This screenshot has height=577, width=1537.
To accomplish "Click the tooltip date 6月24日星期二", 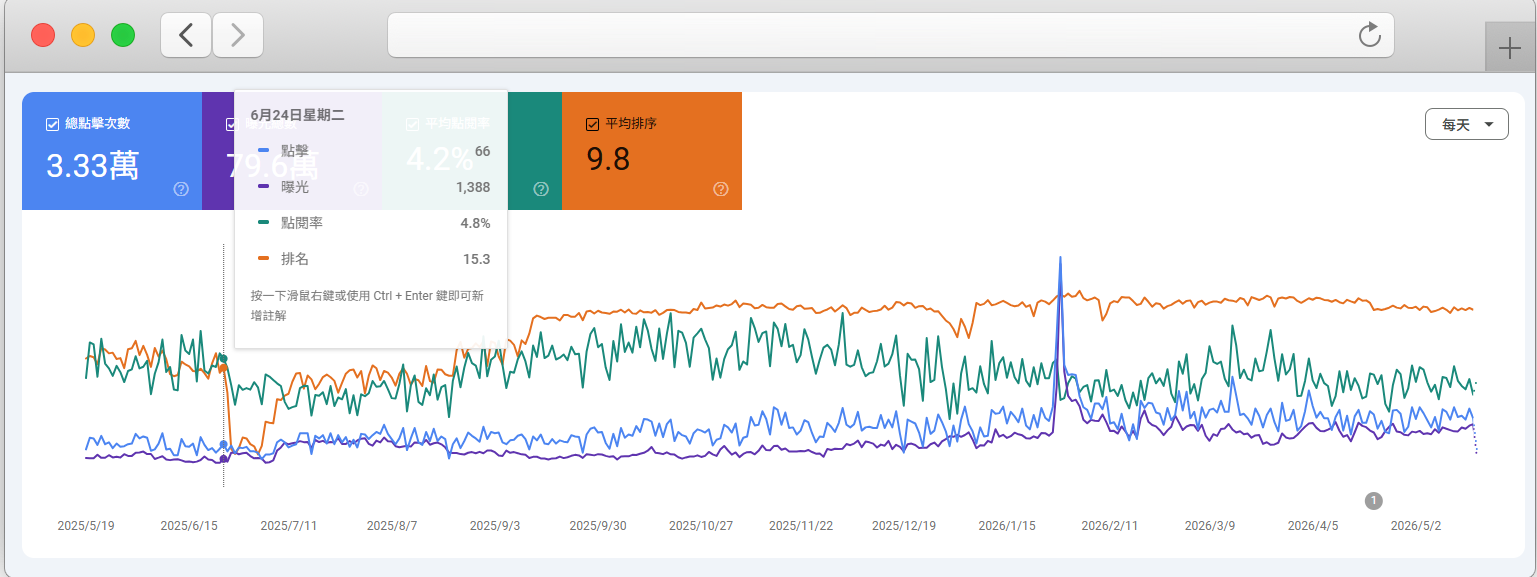I will 297,115.
